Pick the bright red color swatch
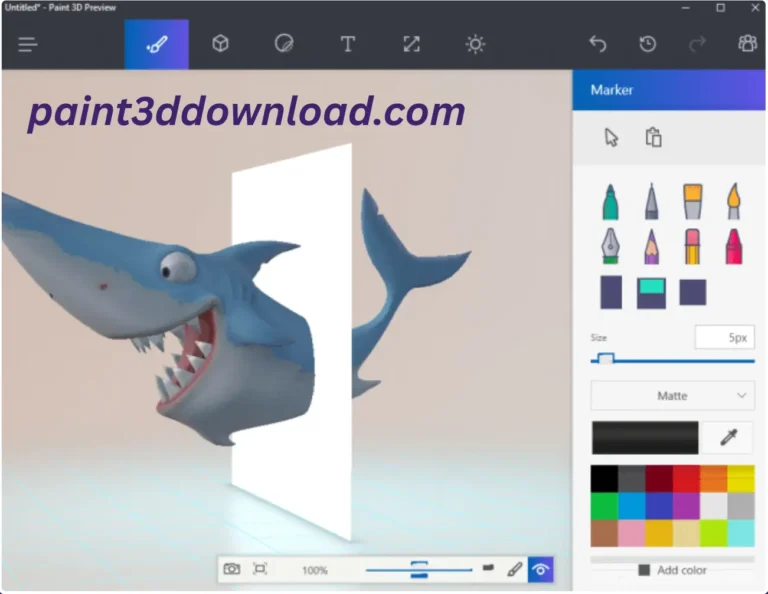 tap(686, 479)
